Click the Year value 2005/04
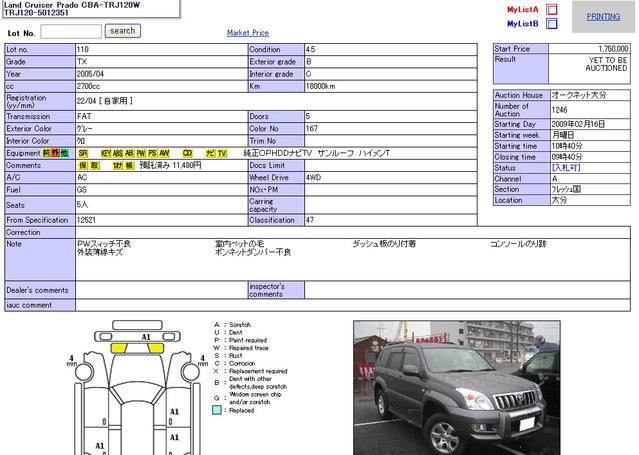 pos(90,74)
